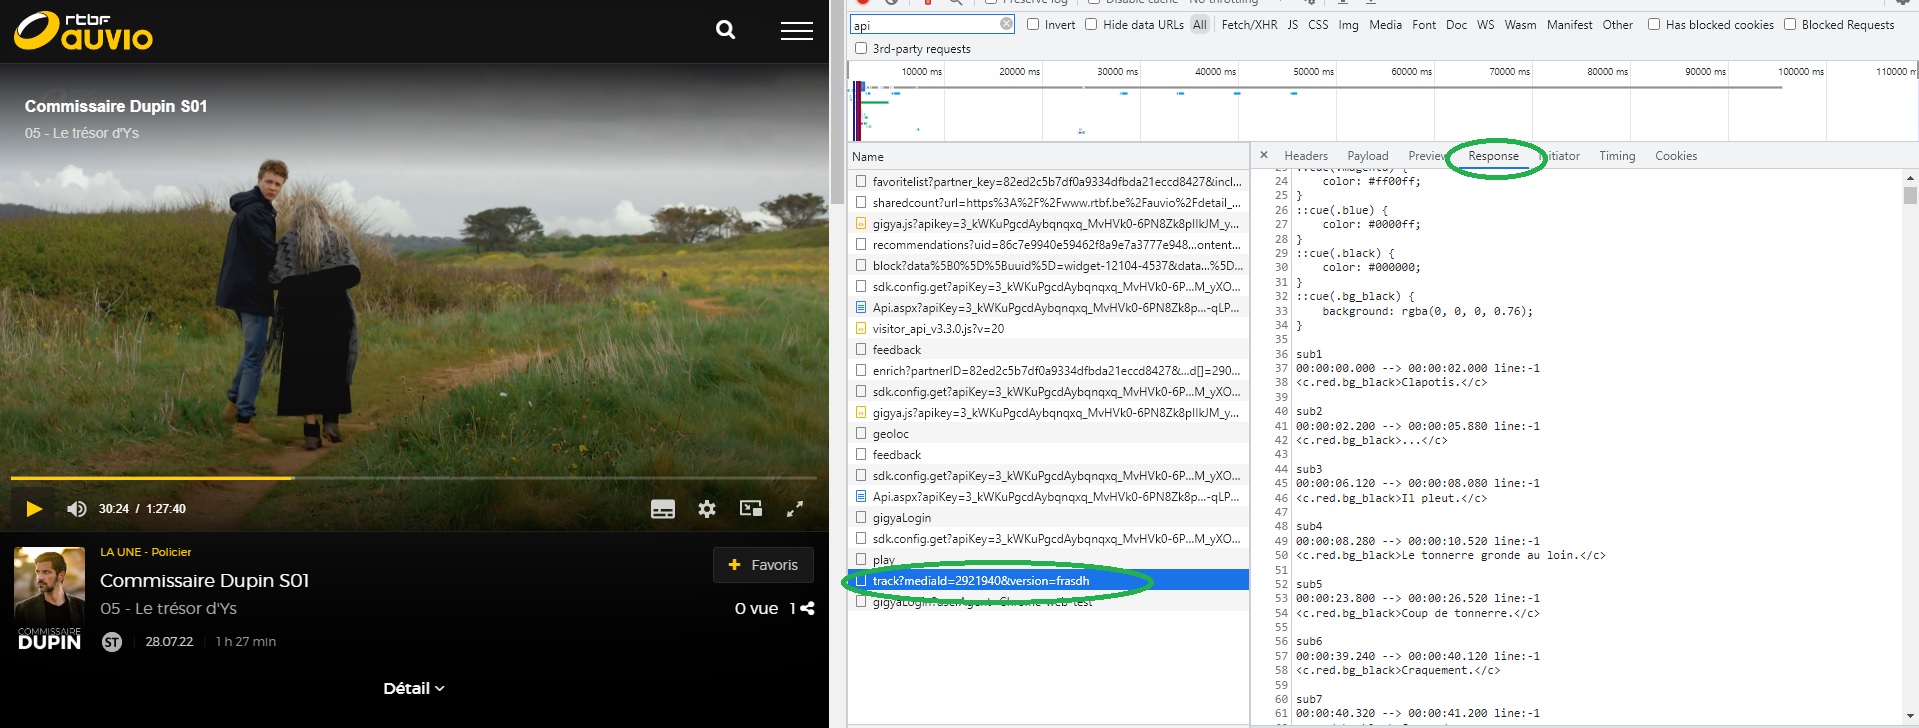Open the Cookies tab
Image resolution: width=1919 pixels, height=728 pixels.
tap(1676, 156)
